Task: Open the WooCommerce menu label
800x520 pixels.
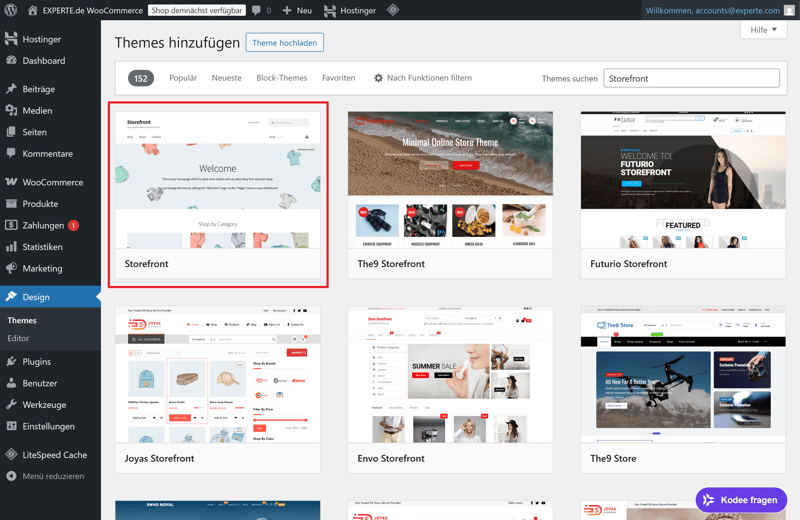Action: 53,182
